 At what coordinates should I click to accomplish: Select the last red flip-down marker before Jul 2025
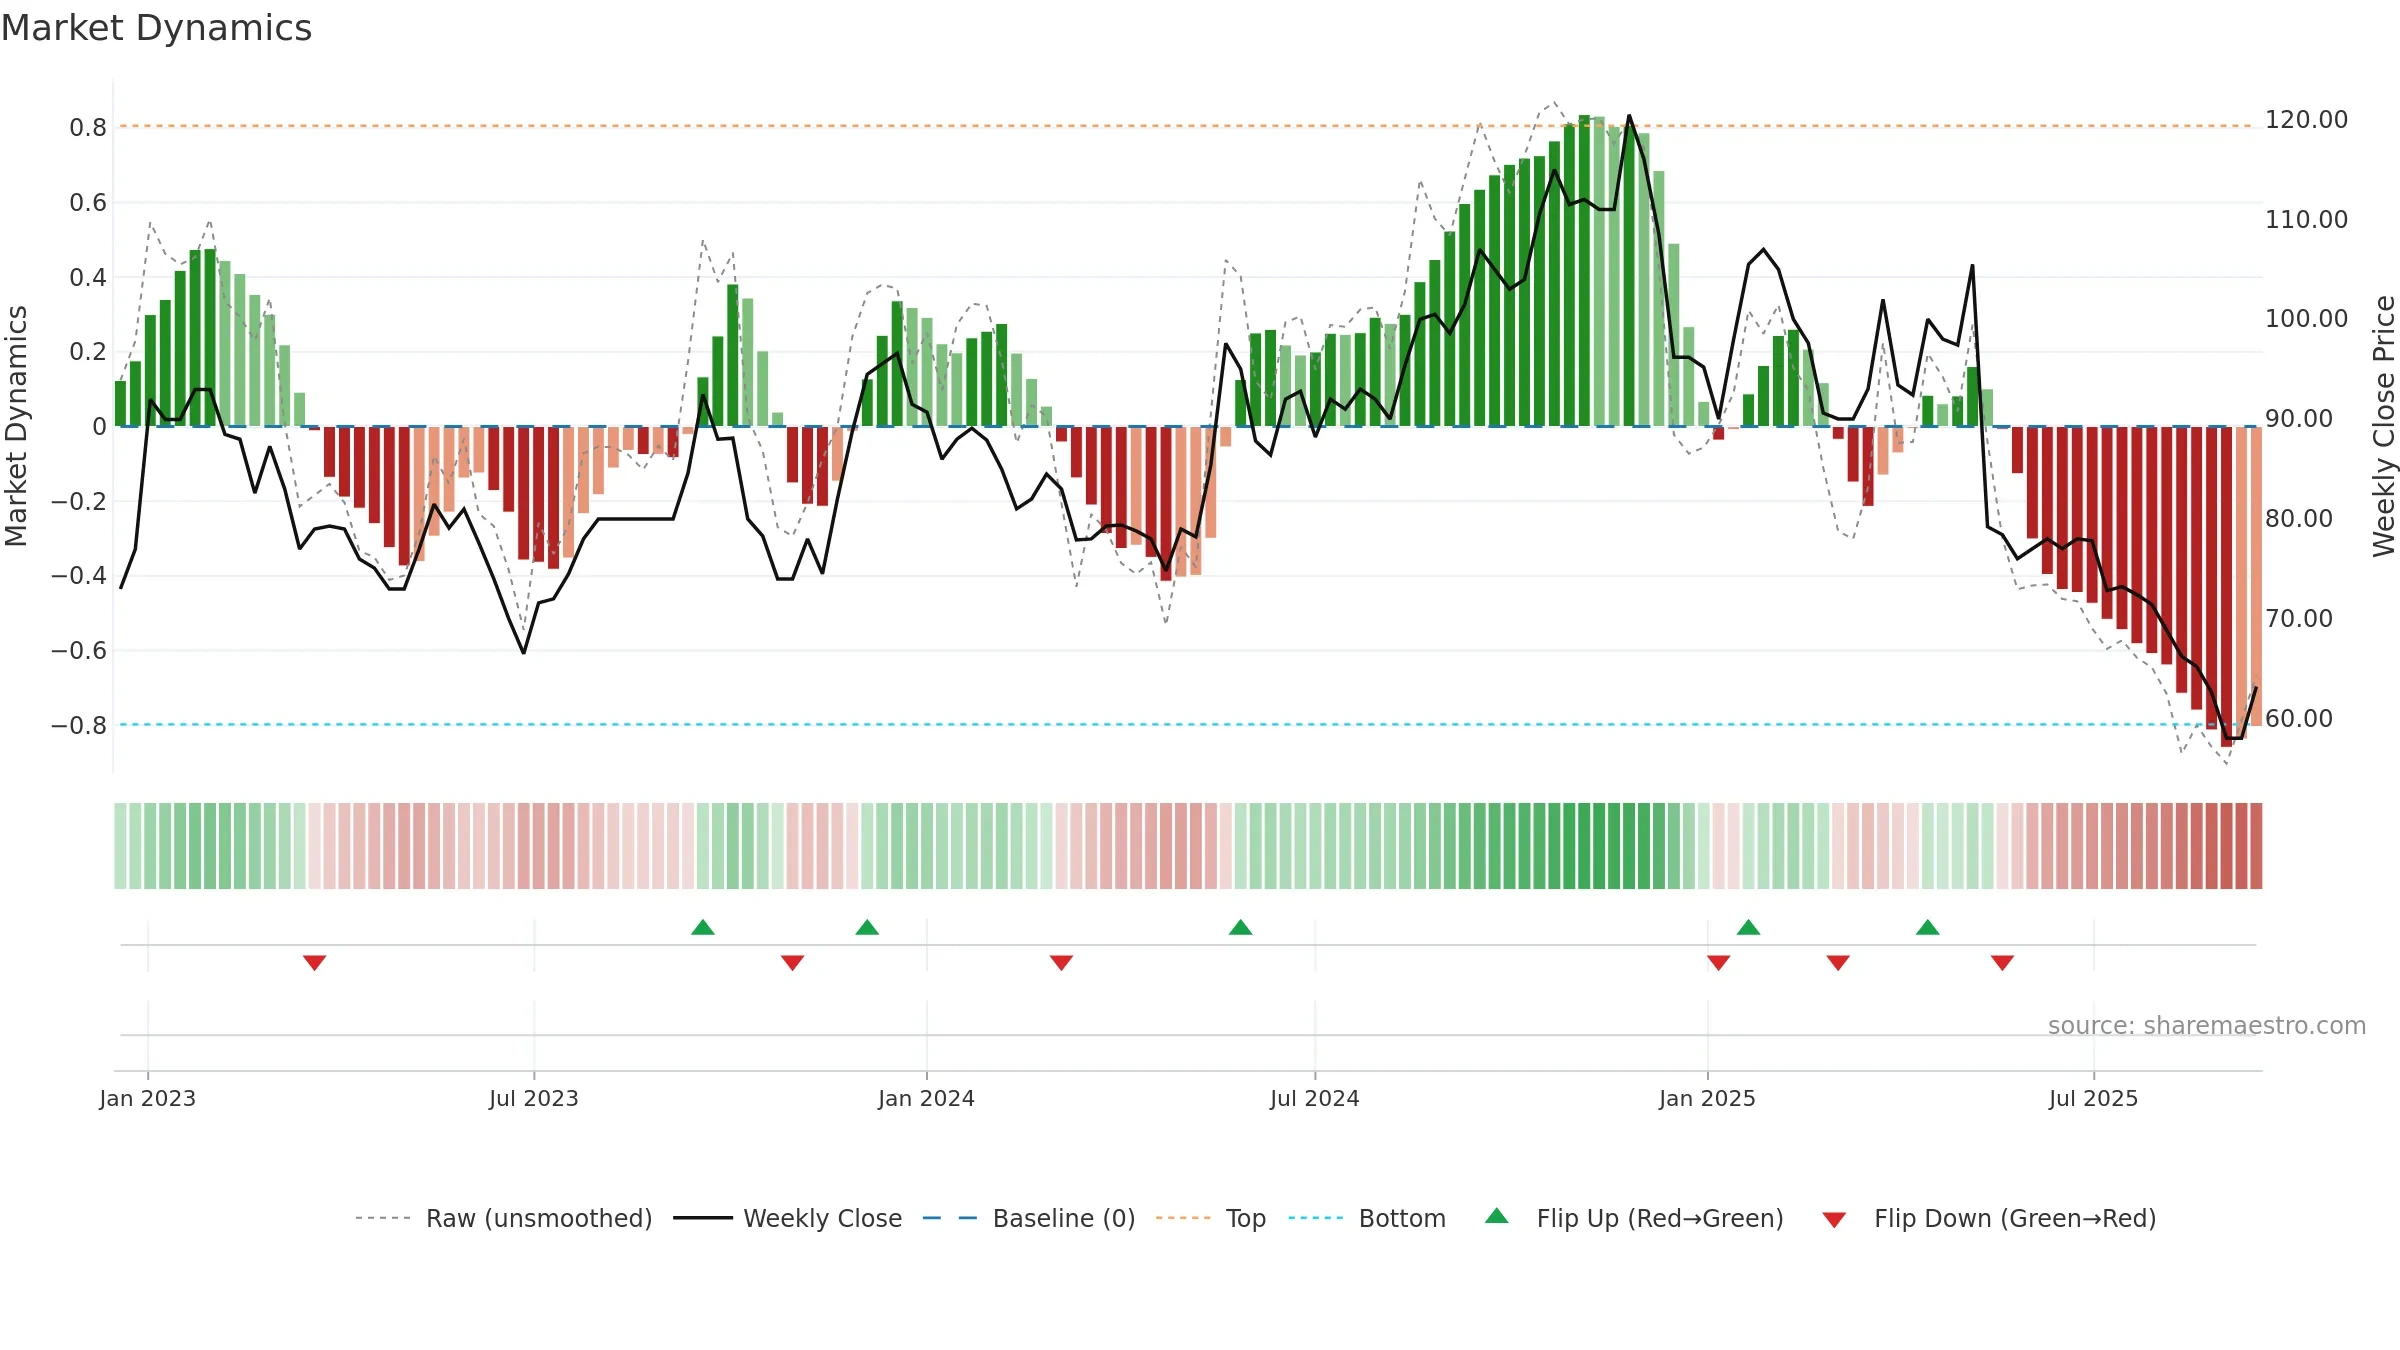click(2002, 962)
